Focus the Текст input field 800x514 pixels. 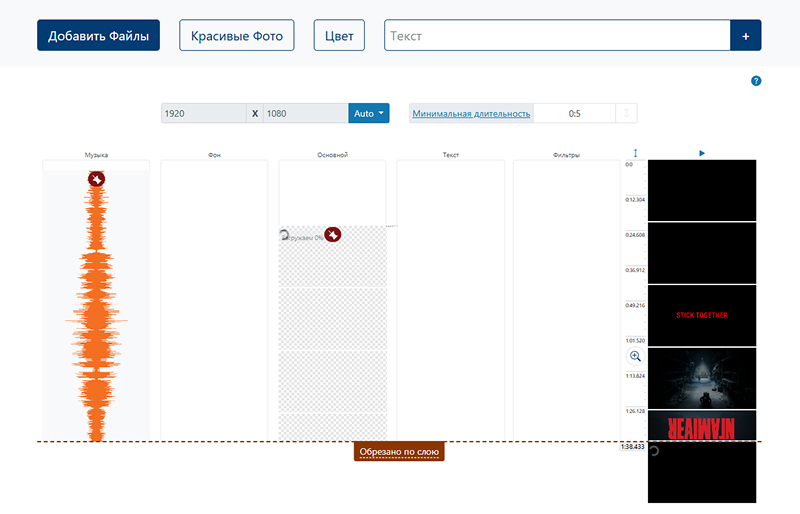point(557,36)
